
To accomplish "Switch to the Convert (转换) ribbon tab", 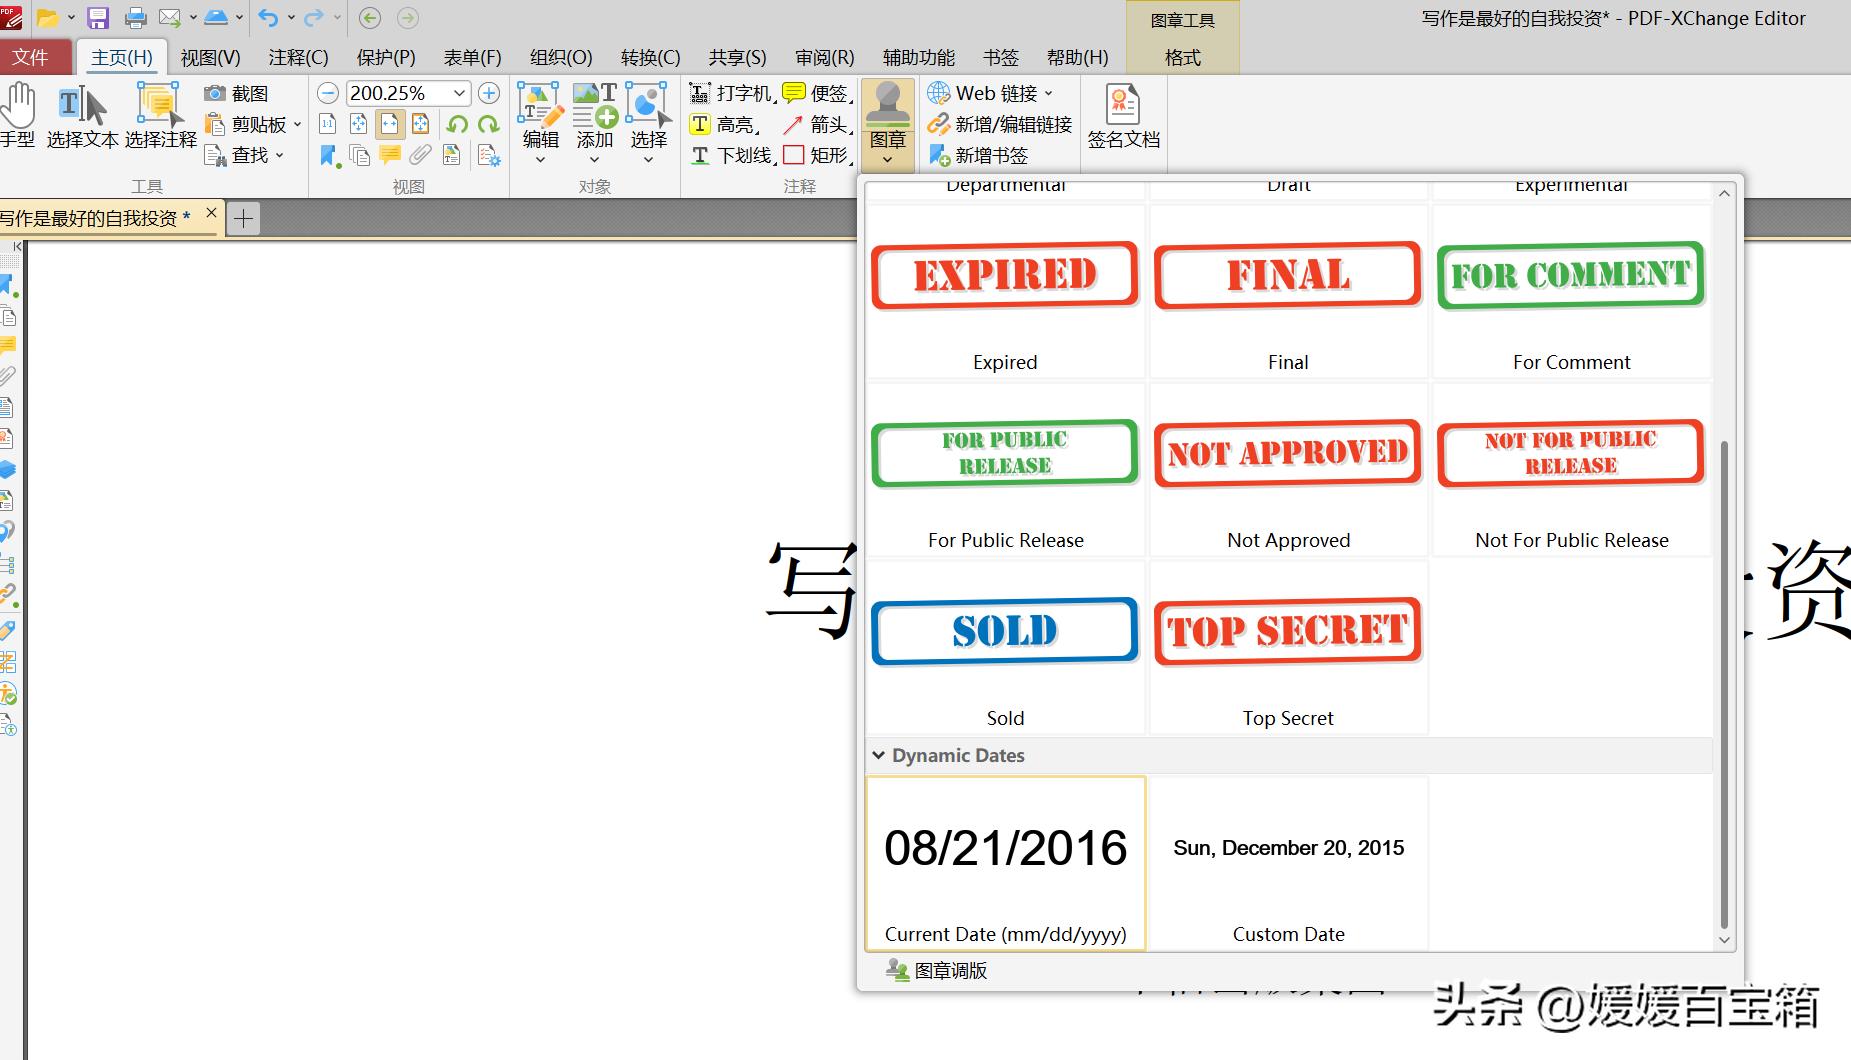I will (x=650, y=58).
